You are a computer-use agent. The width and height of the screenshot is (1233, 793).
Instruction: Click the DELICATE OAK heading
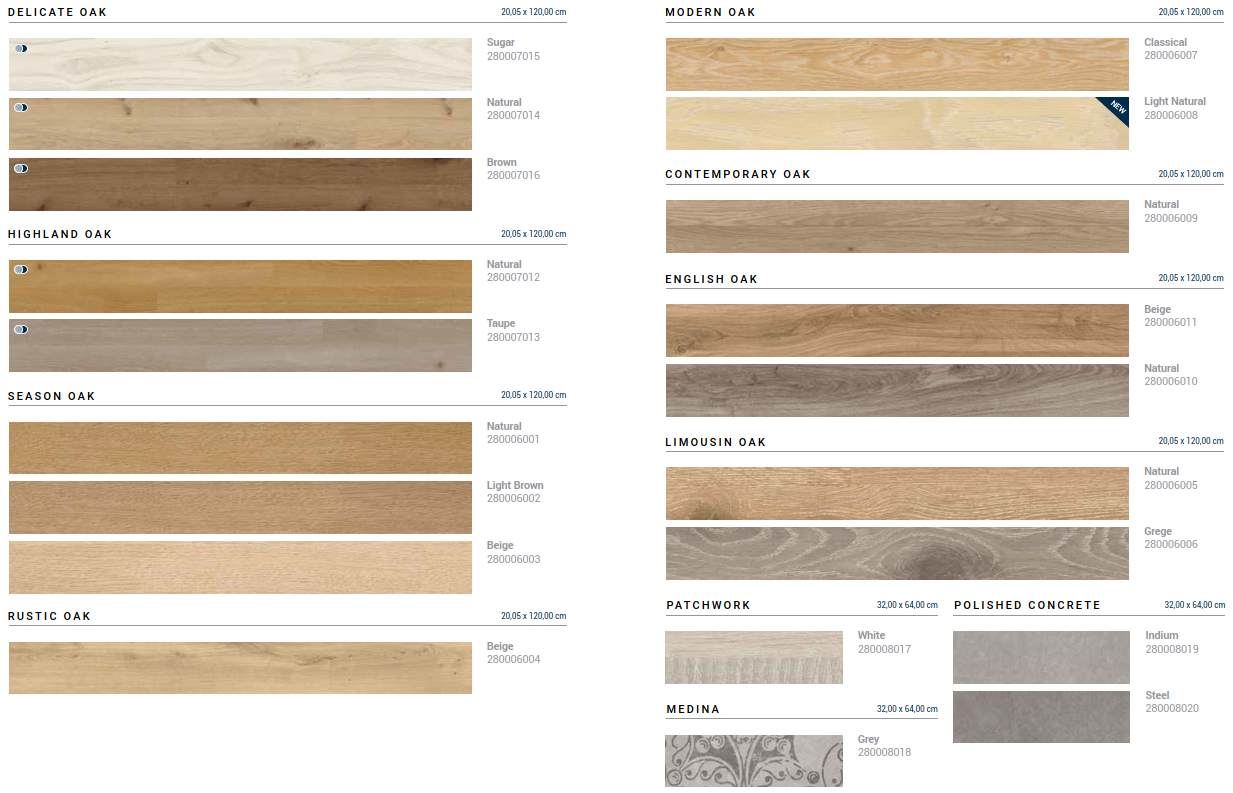tap(57, 12)
